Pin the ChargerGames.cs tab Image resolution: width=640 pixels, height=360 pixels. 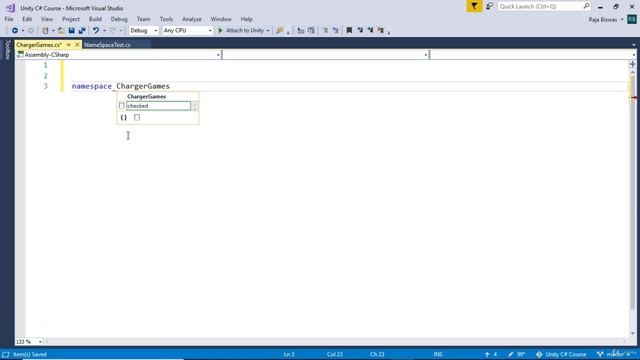(69, 44)
